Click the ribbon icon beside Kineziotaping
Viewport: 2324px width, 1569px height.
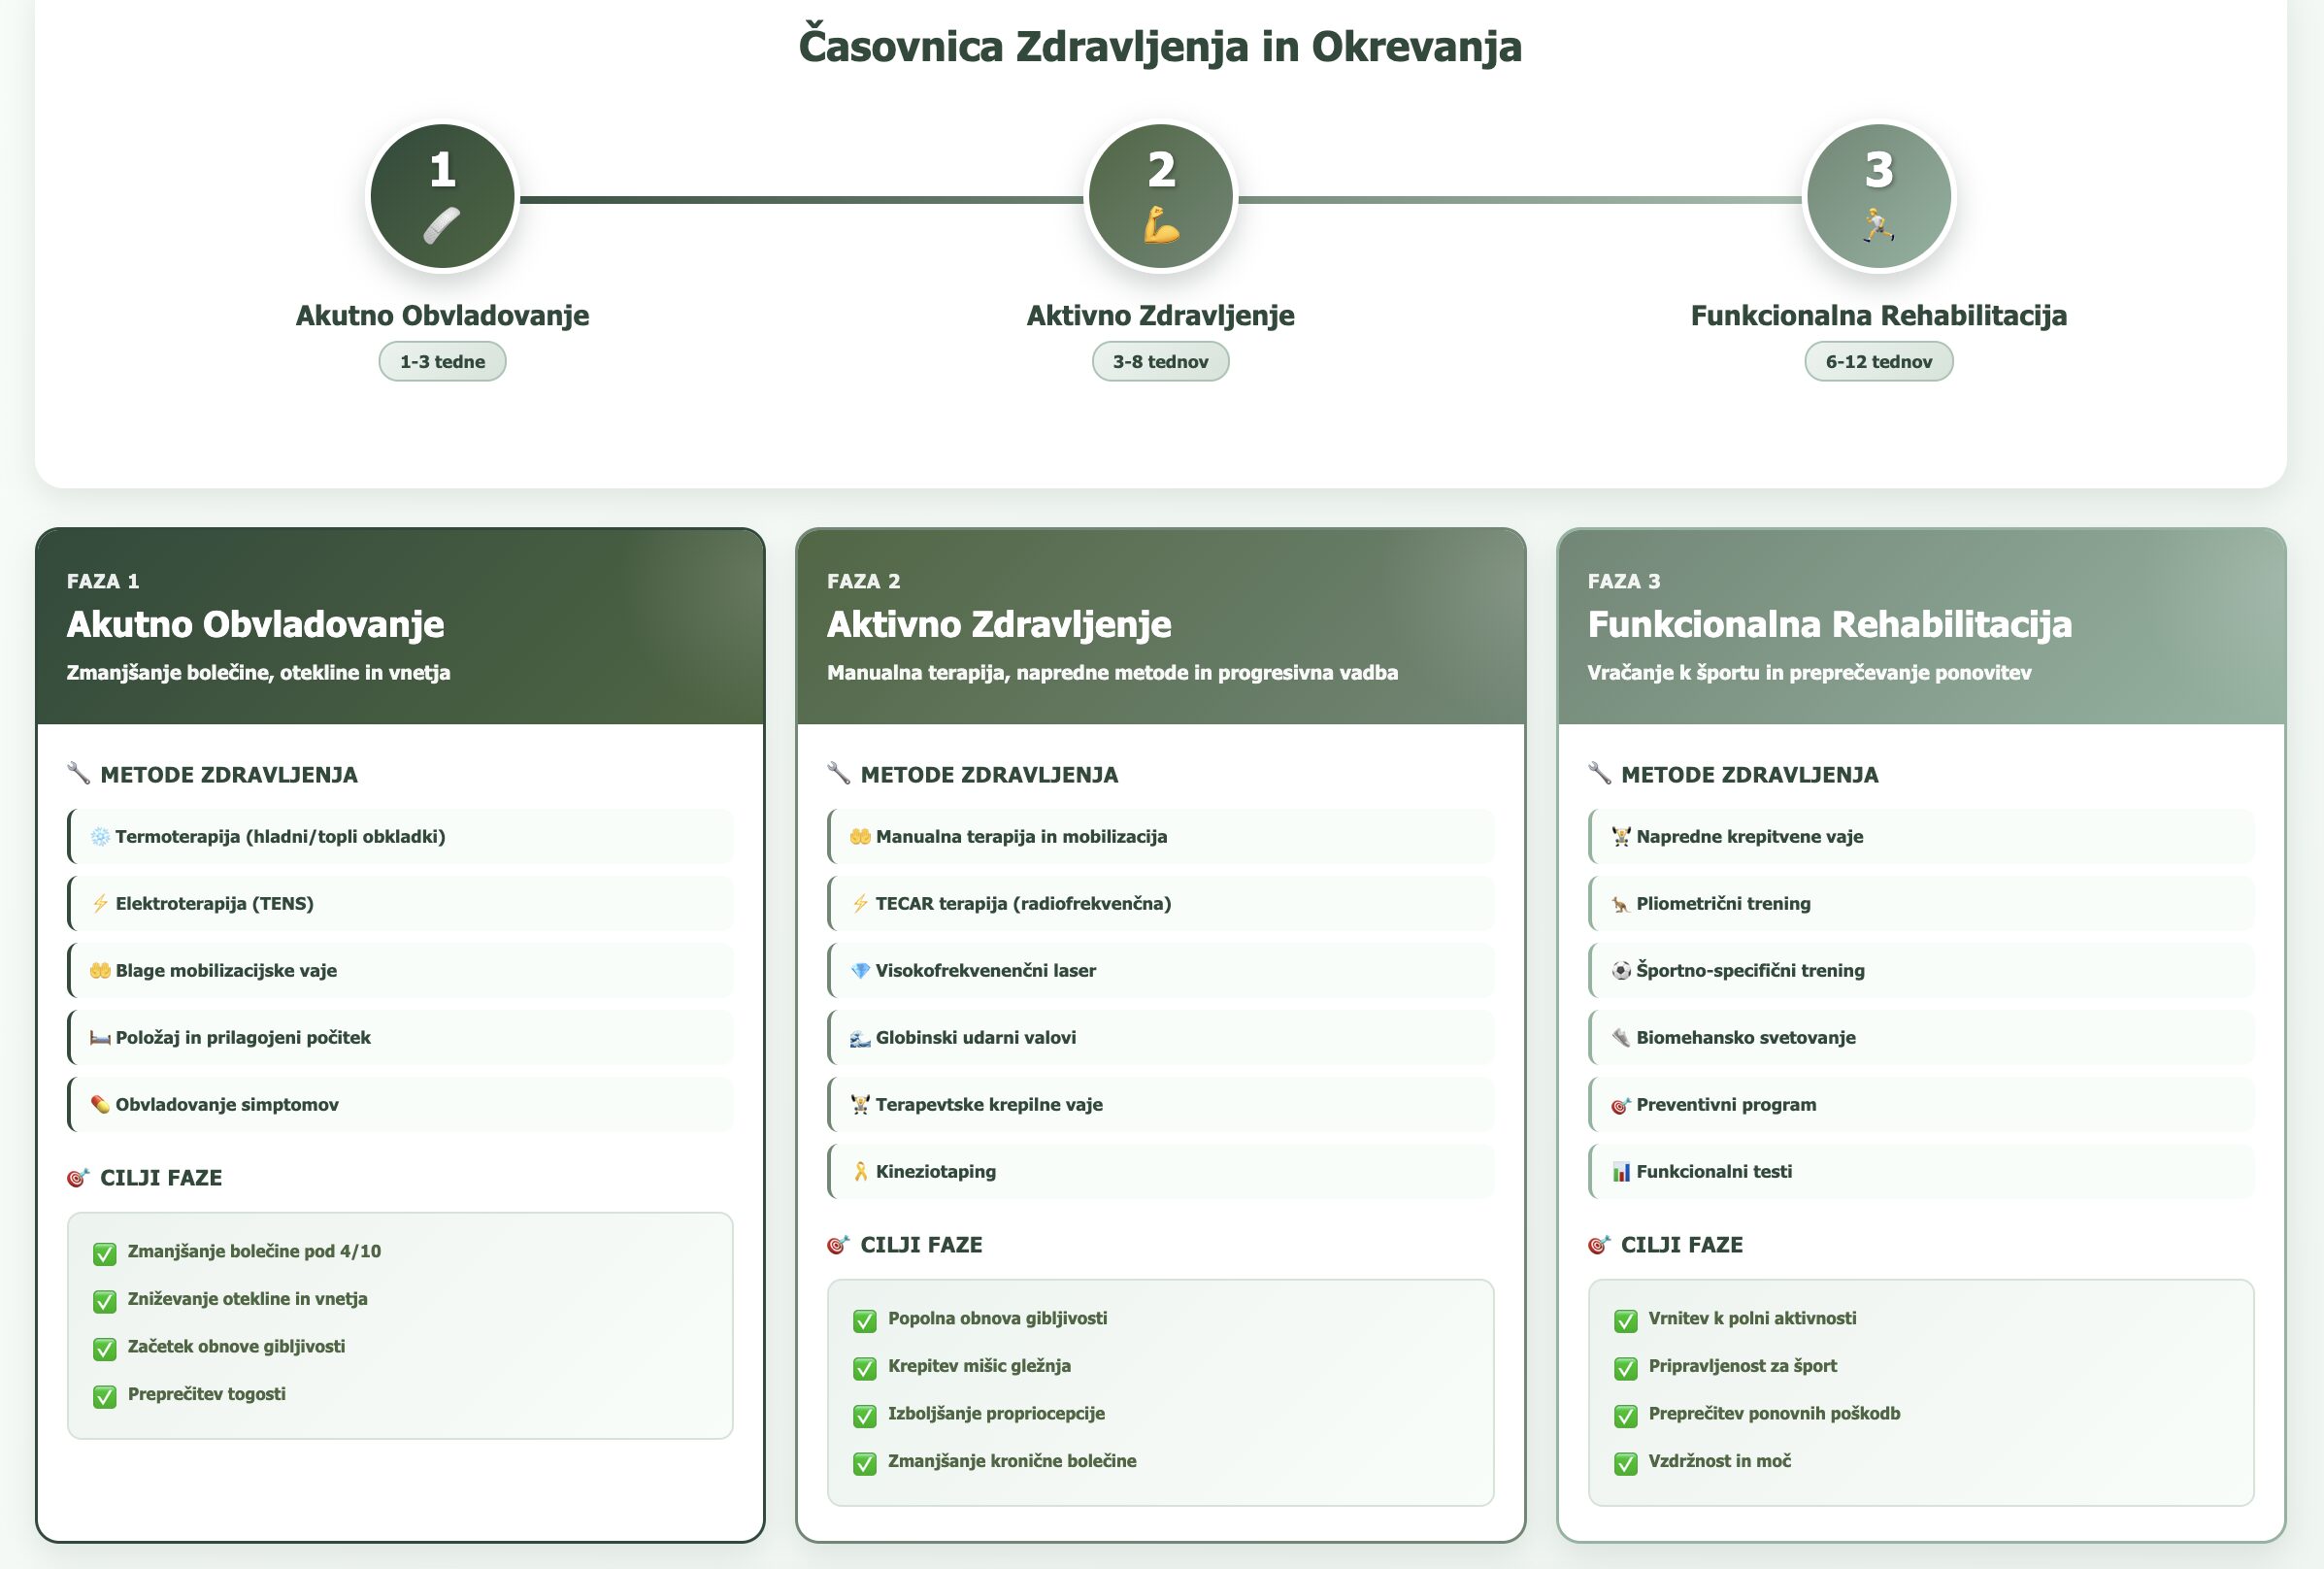[860, 1172]
